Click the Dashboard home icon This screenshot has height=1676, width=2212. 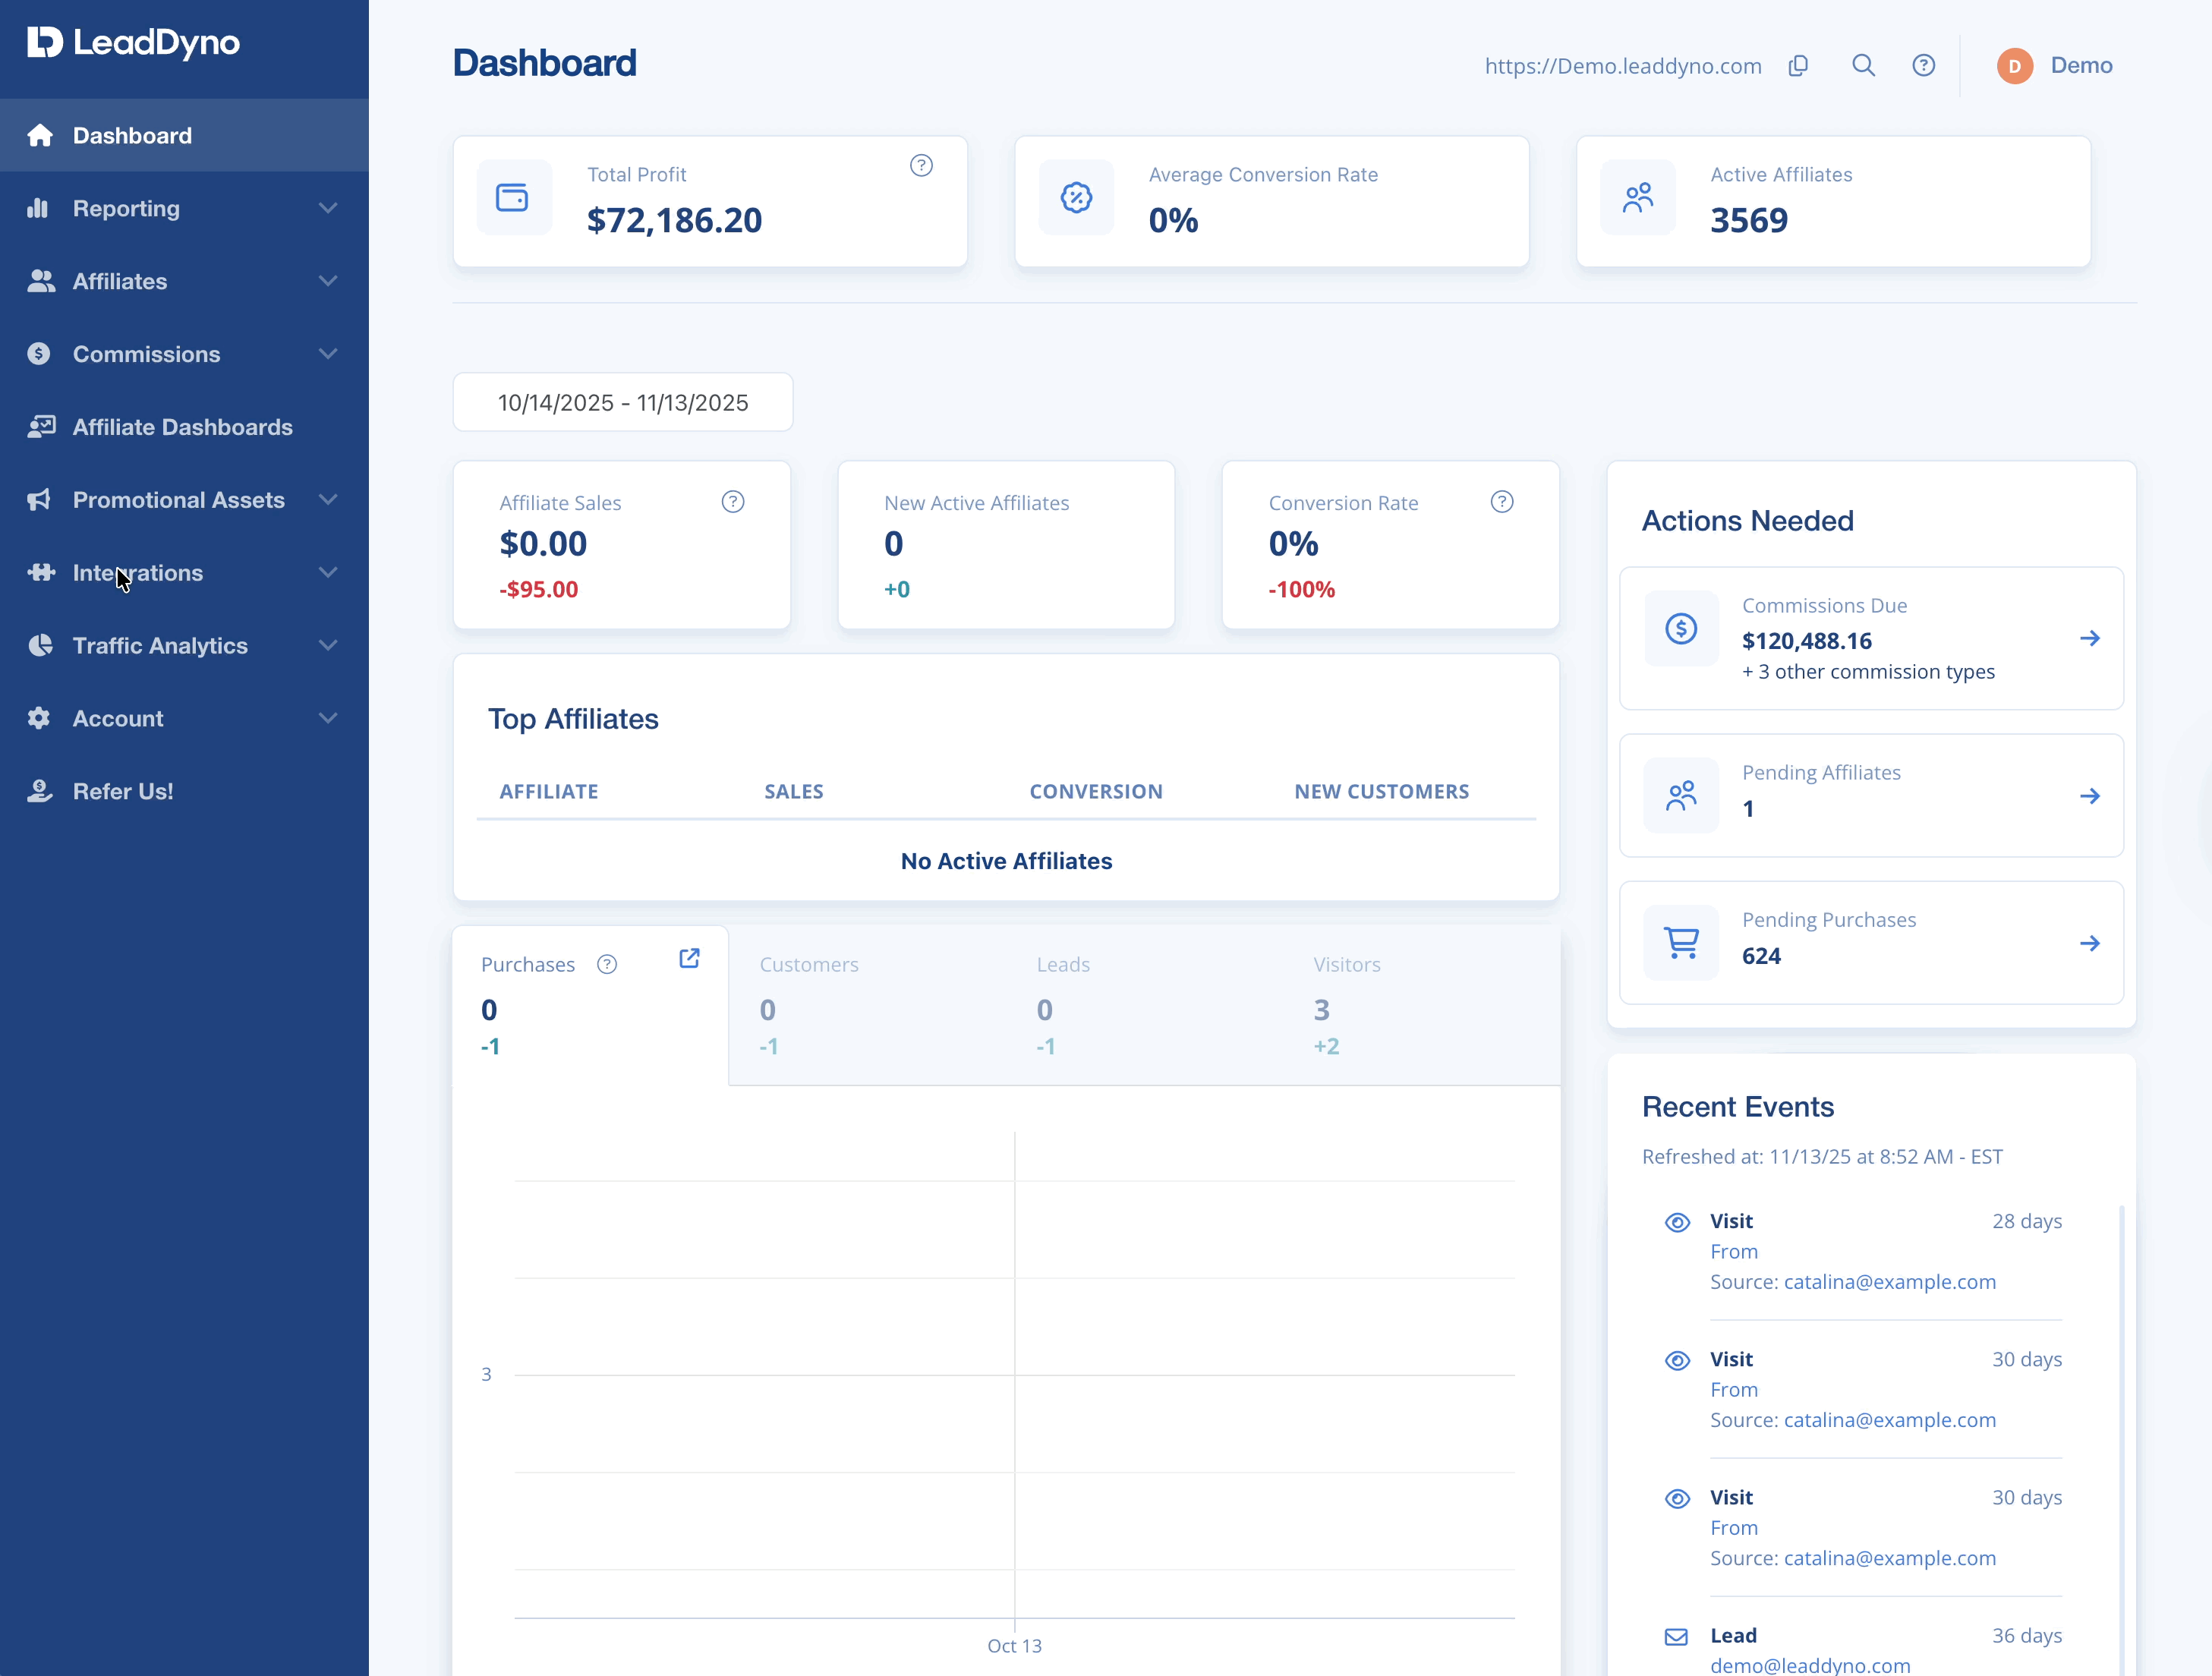[40, 135]
